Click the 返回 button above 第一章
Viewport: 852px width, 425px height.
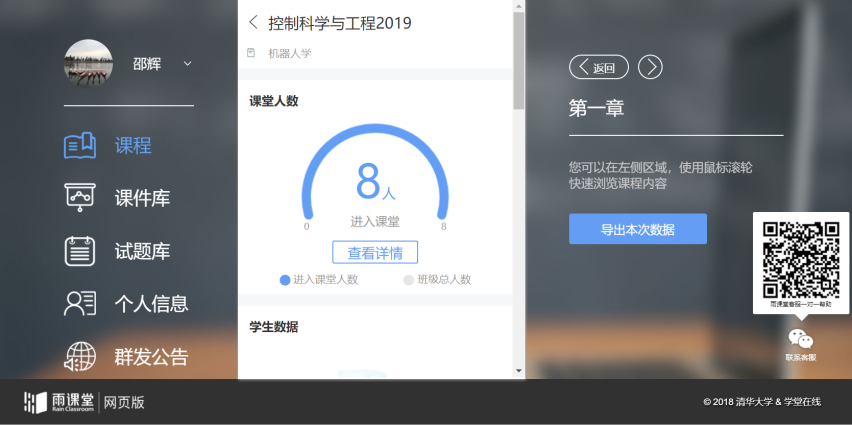pyautogui.click(x=599, y=67)
